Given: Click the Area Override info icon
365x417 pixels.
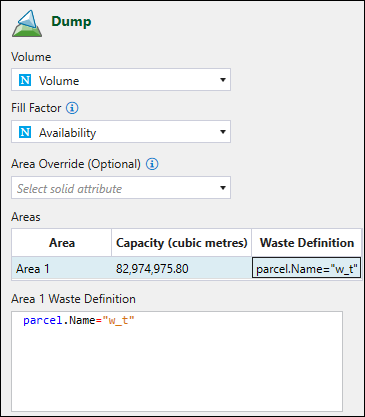Looking at the screenshot, I should [152, 164].
